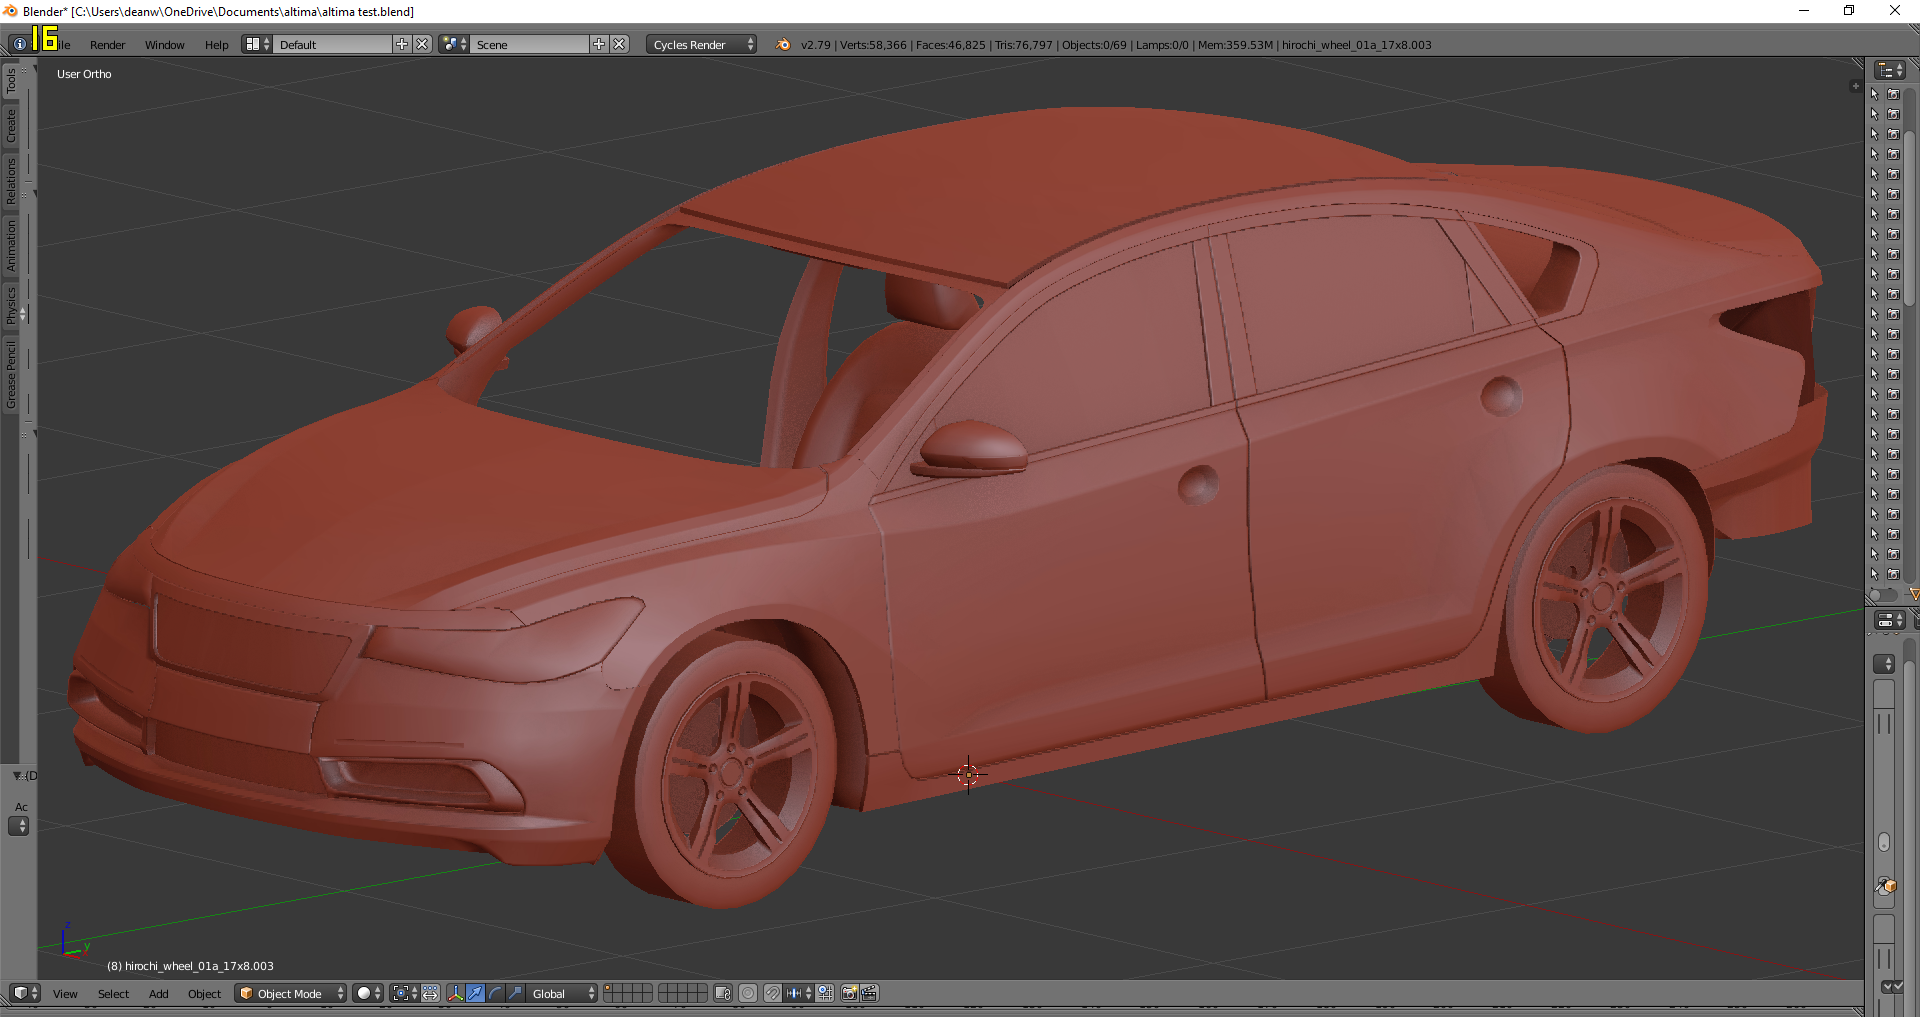The image size is (1920, 1017).
Task: Open the Cycles Render engine dropdown
Action: [x=700, y=45]
